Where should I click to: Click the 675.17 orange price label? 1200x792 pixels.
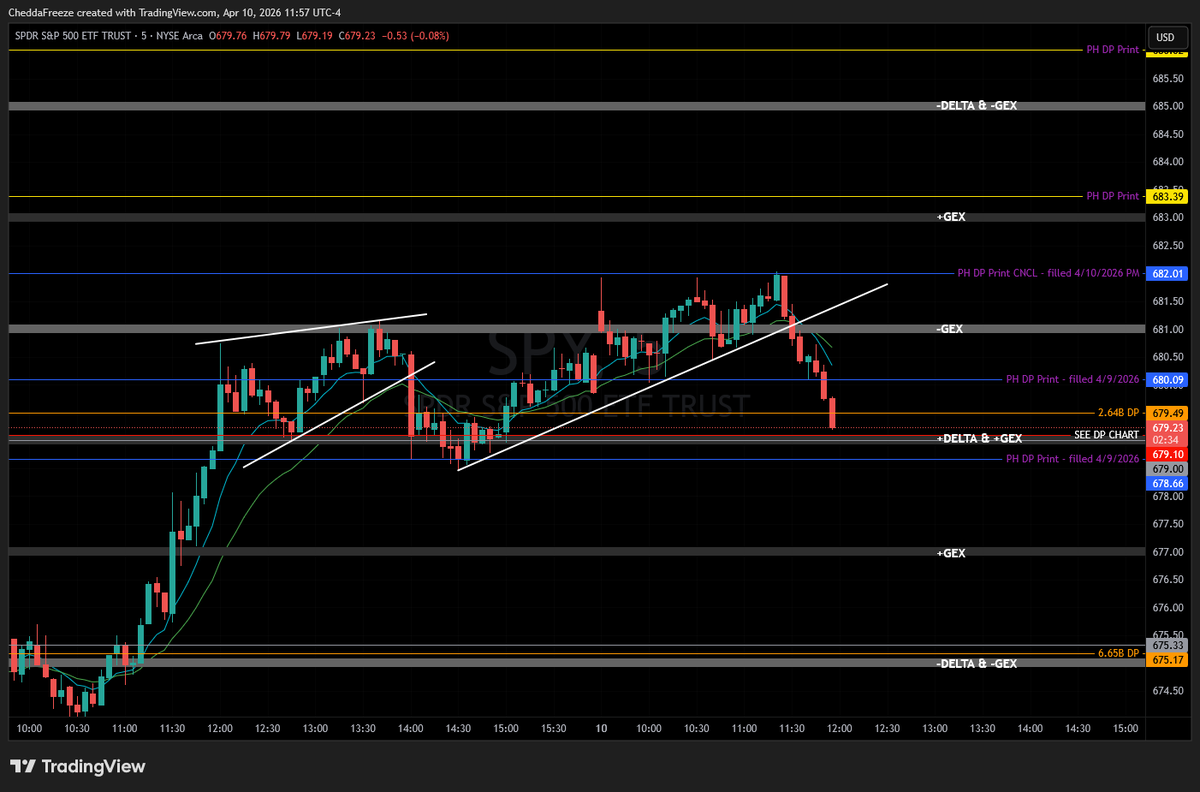pyautogui.click(x=1168, y=660)
